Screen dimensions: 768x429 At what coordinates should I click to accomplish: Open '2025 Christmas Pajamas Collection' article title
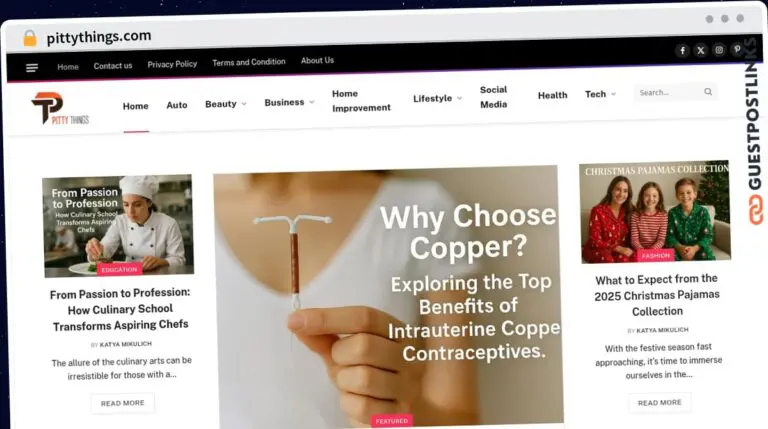tap(657, 295)
